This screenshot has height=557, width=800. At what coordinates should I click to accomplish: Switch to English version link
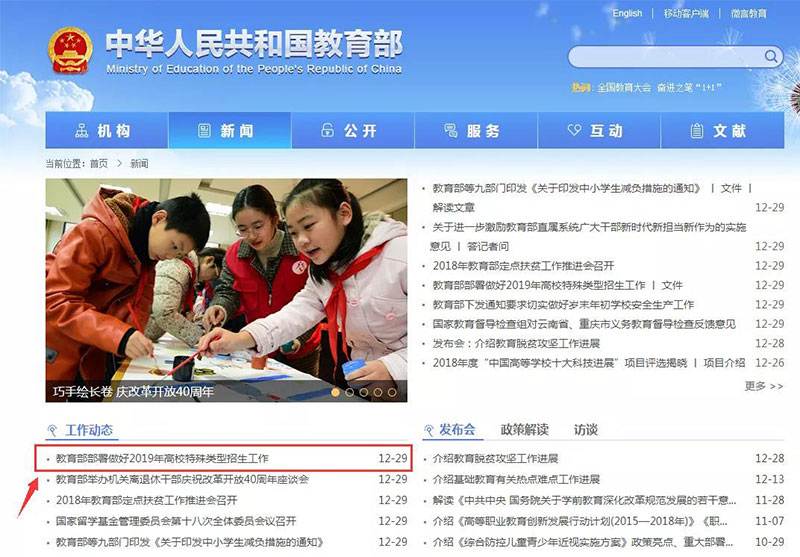tap(627, 13)
